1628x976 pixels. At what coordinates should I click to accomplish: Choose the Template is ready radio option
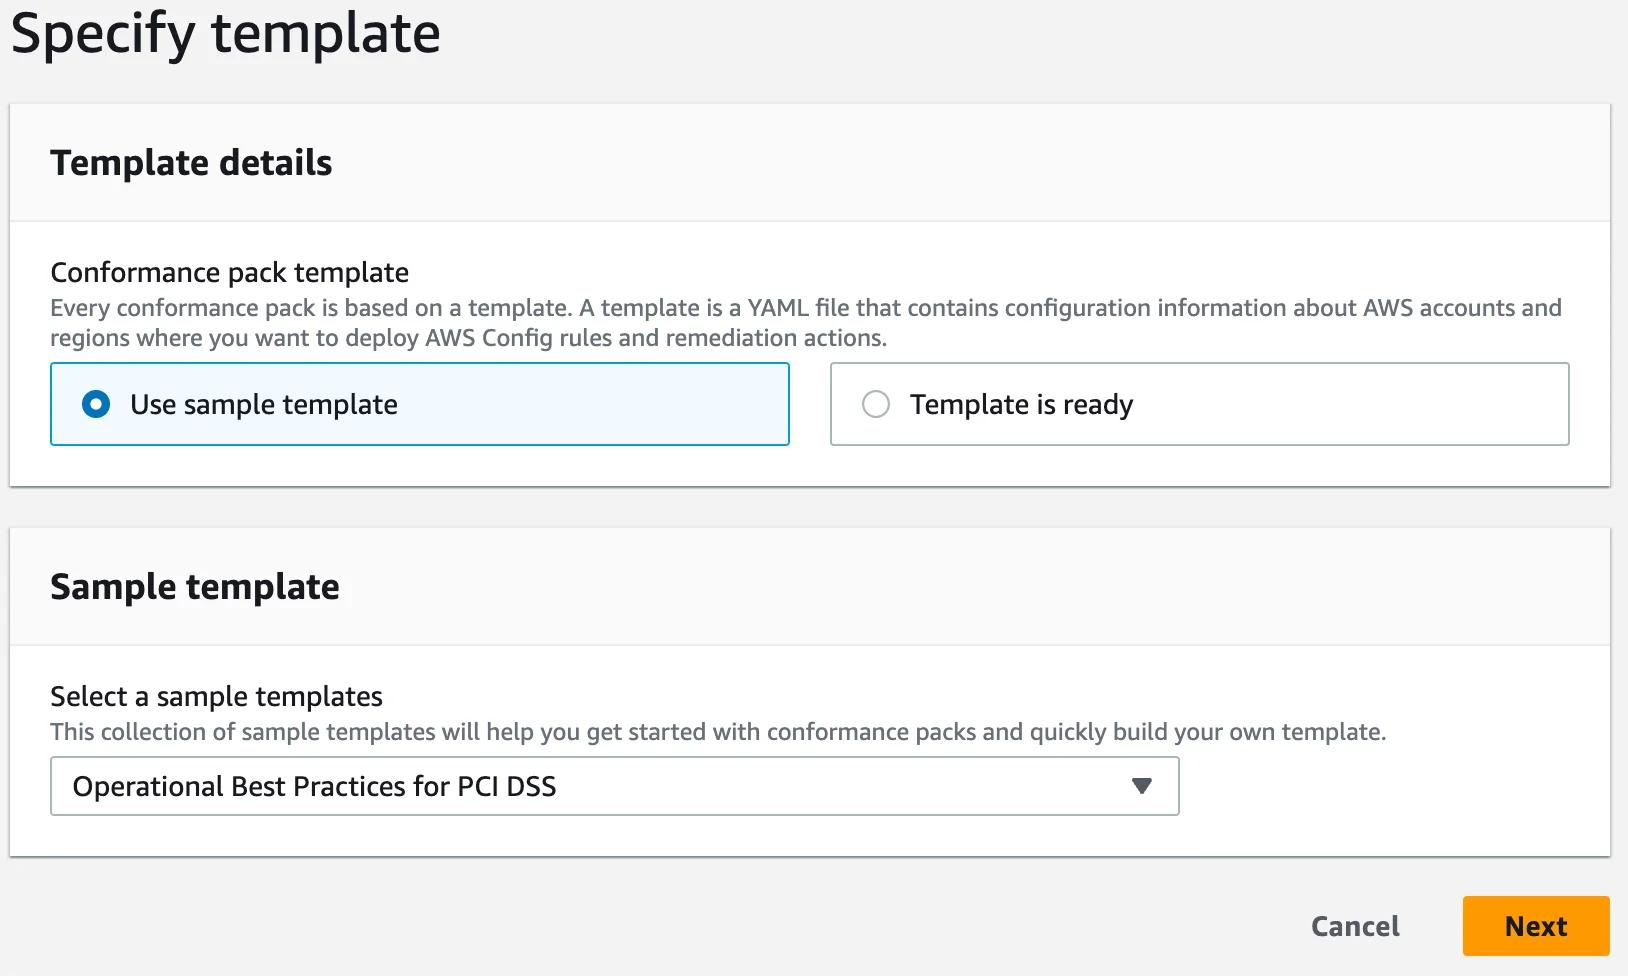876,404
